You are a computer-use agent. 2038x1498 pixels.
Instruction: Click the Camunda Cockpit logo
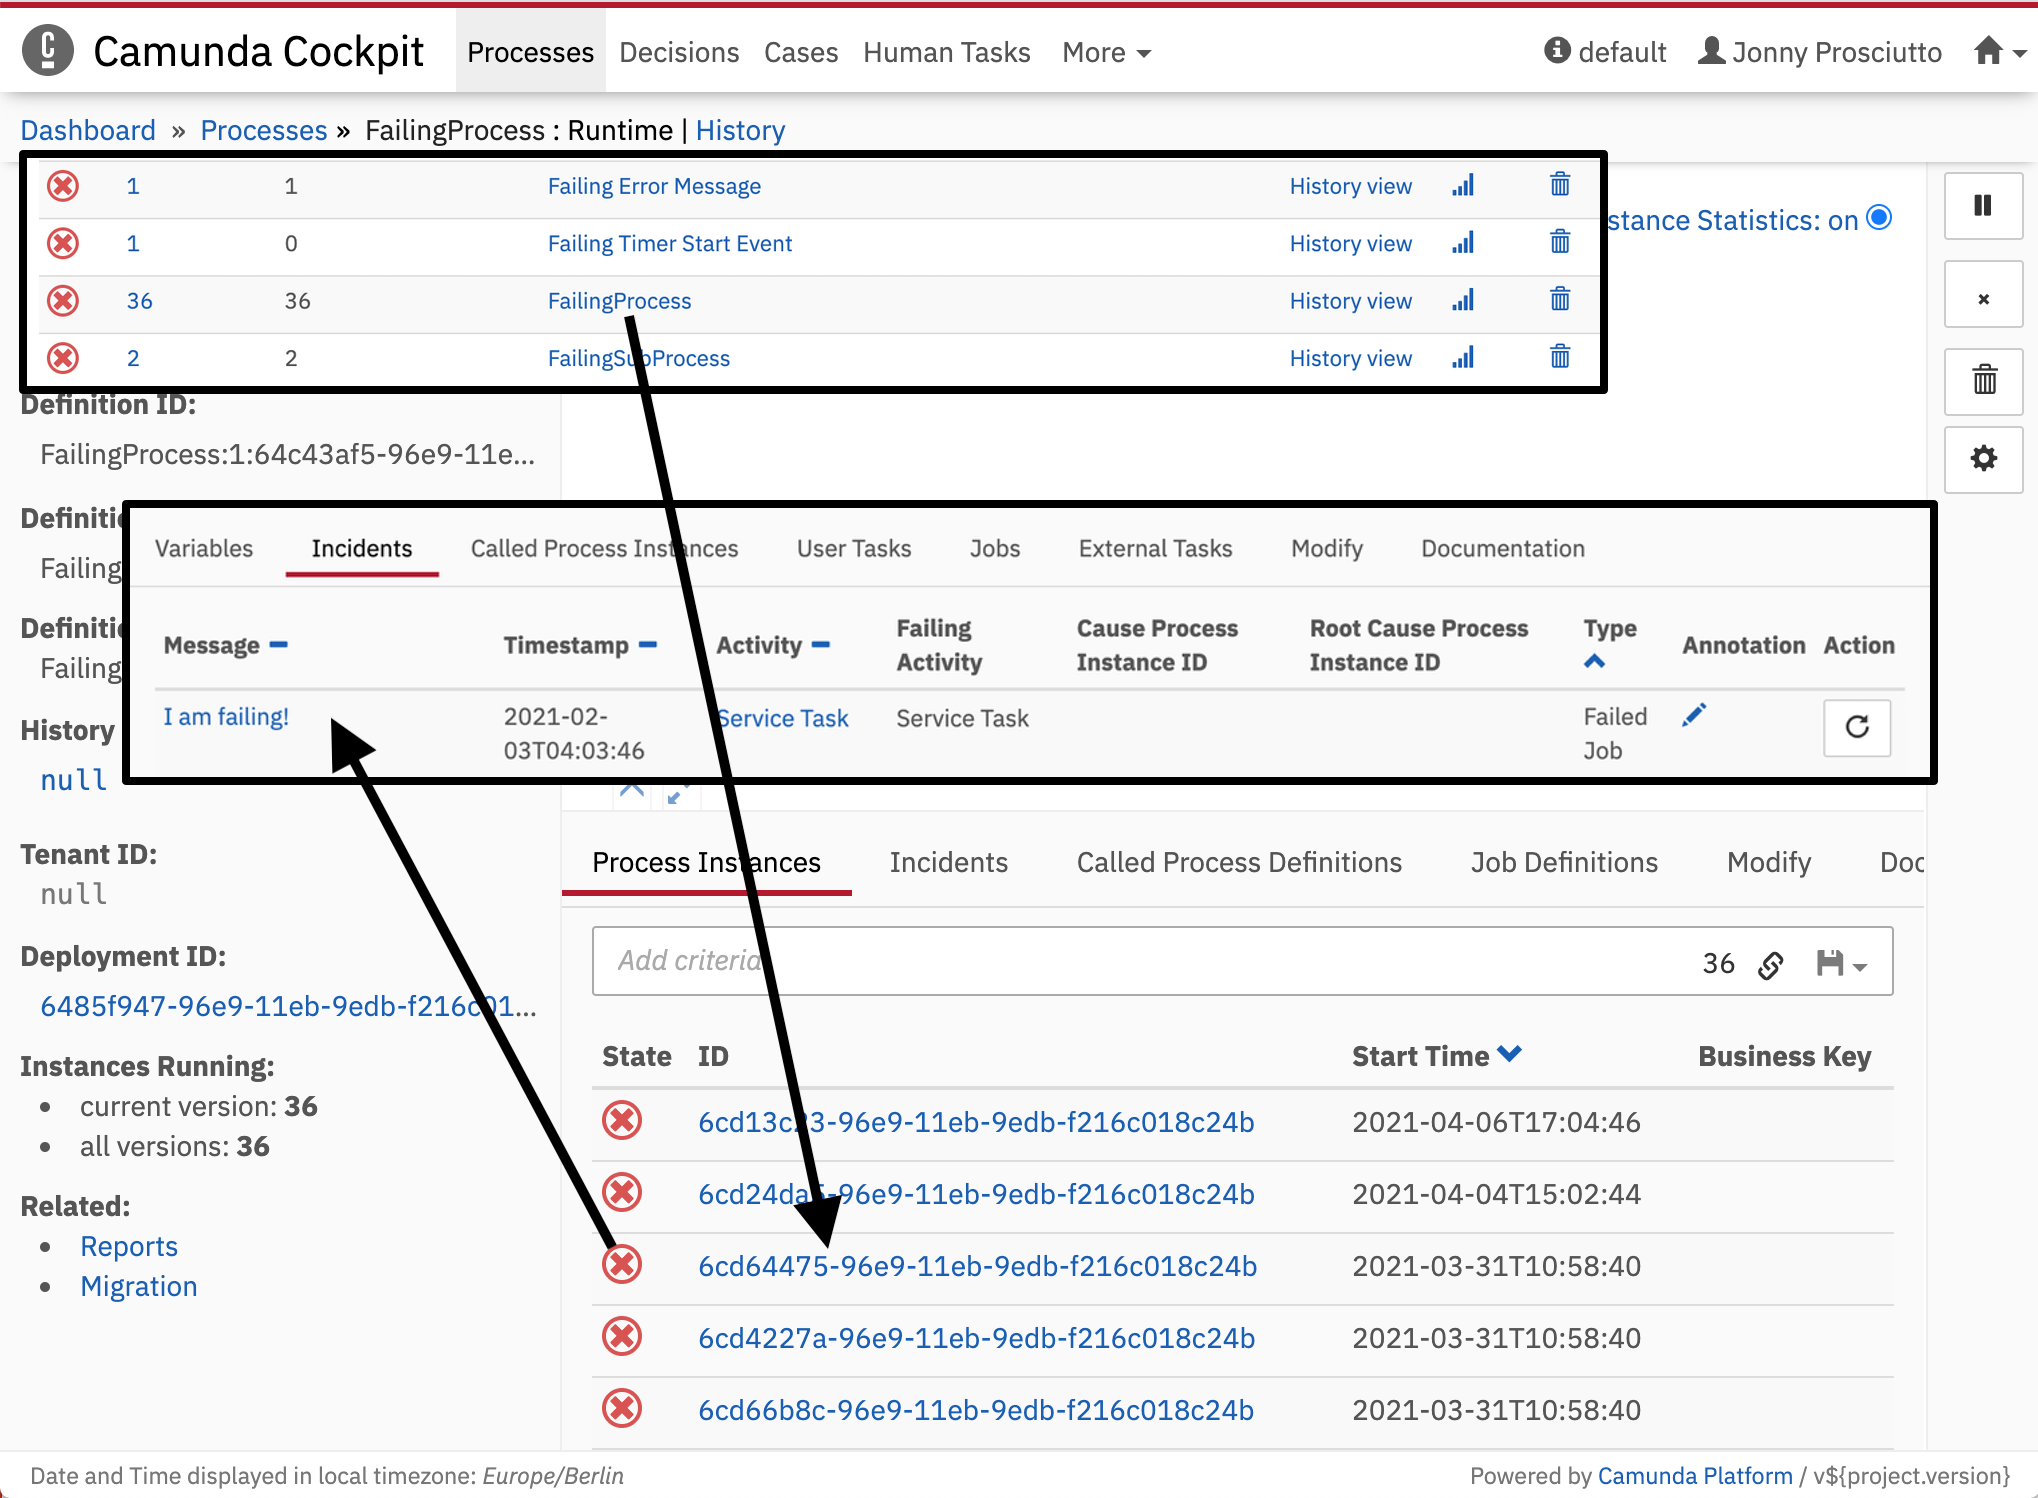pyautogui.click(x=48, y=51)
